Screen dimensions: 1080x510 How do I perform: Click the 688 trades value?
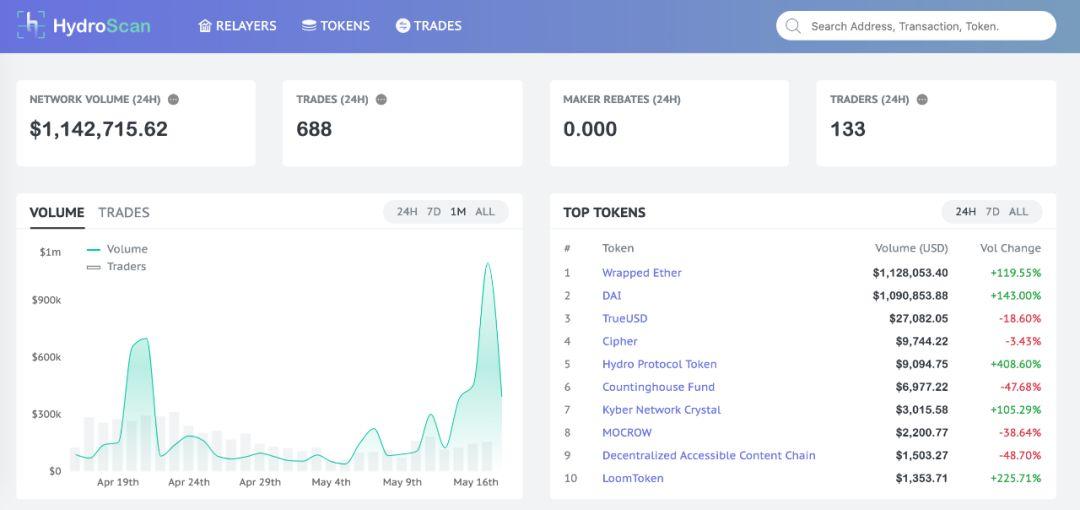[x=314, y=129]
